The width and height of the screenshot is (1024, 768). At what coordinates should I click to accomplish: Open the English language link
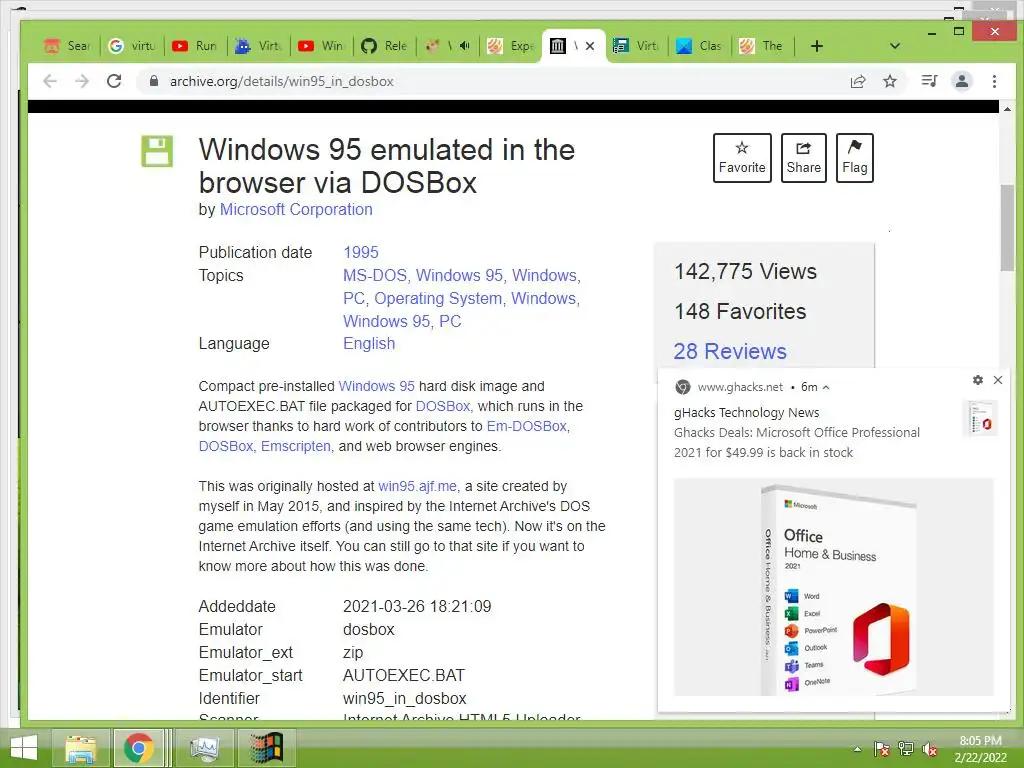point(369,344)
